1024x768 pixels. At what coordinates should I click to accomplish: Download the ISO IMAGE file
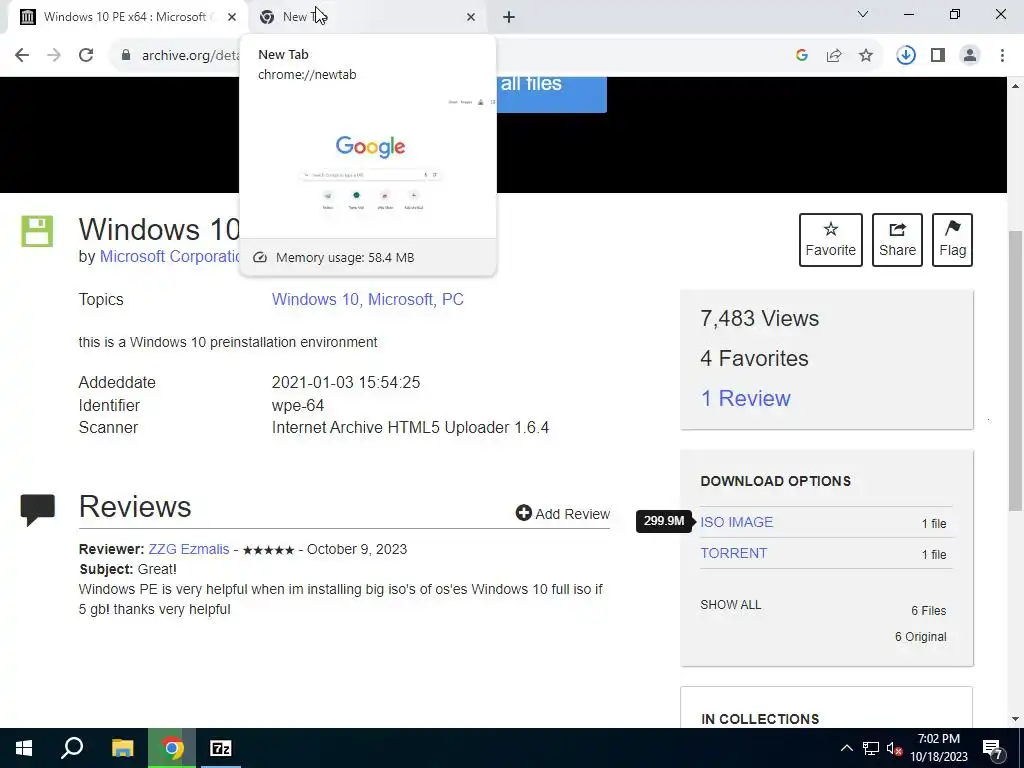[737, 522]
